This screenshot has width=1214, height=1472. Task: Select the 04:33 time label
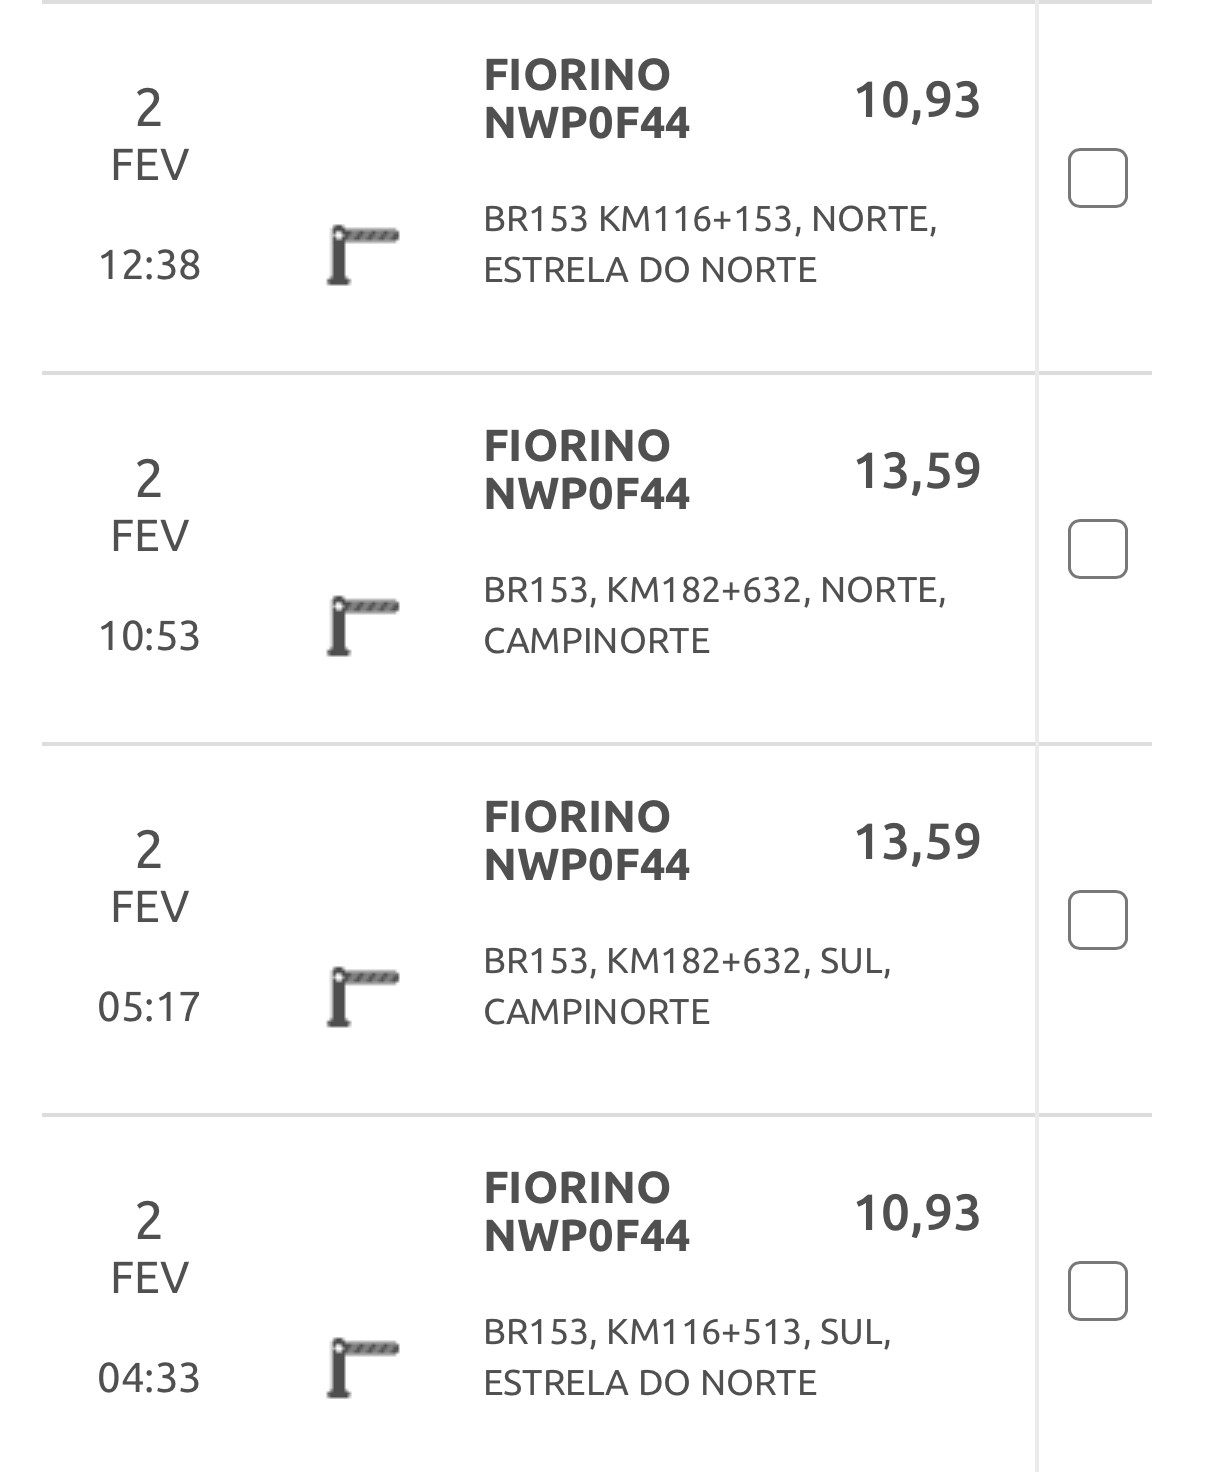149,1378
